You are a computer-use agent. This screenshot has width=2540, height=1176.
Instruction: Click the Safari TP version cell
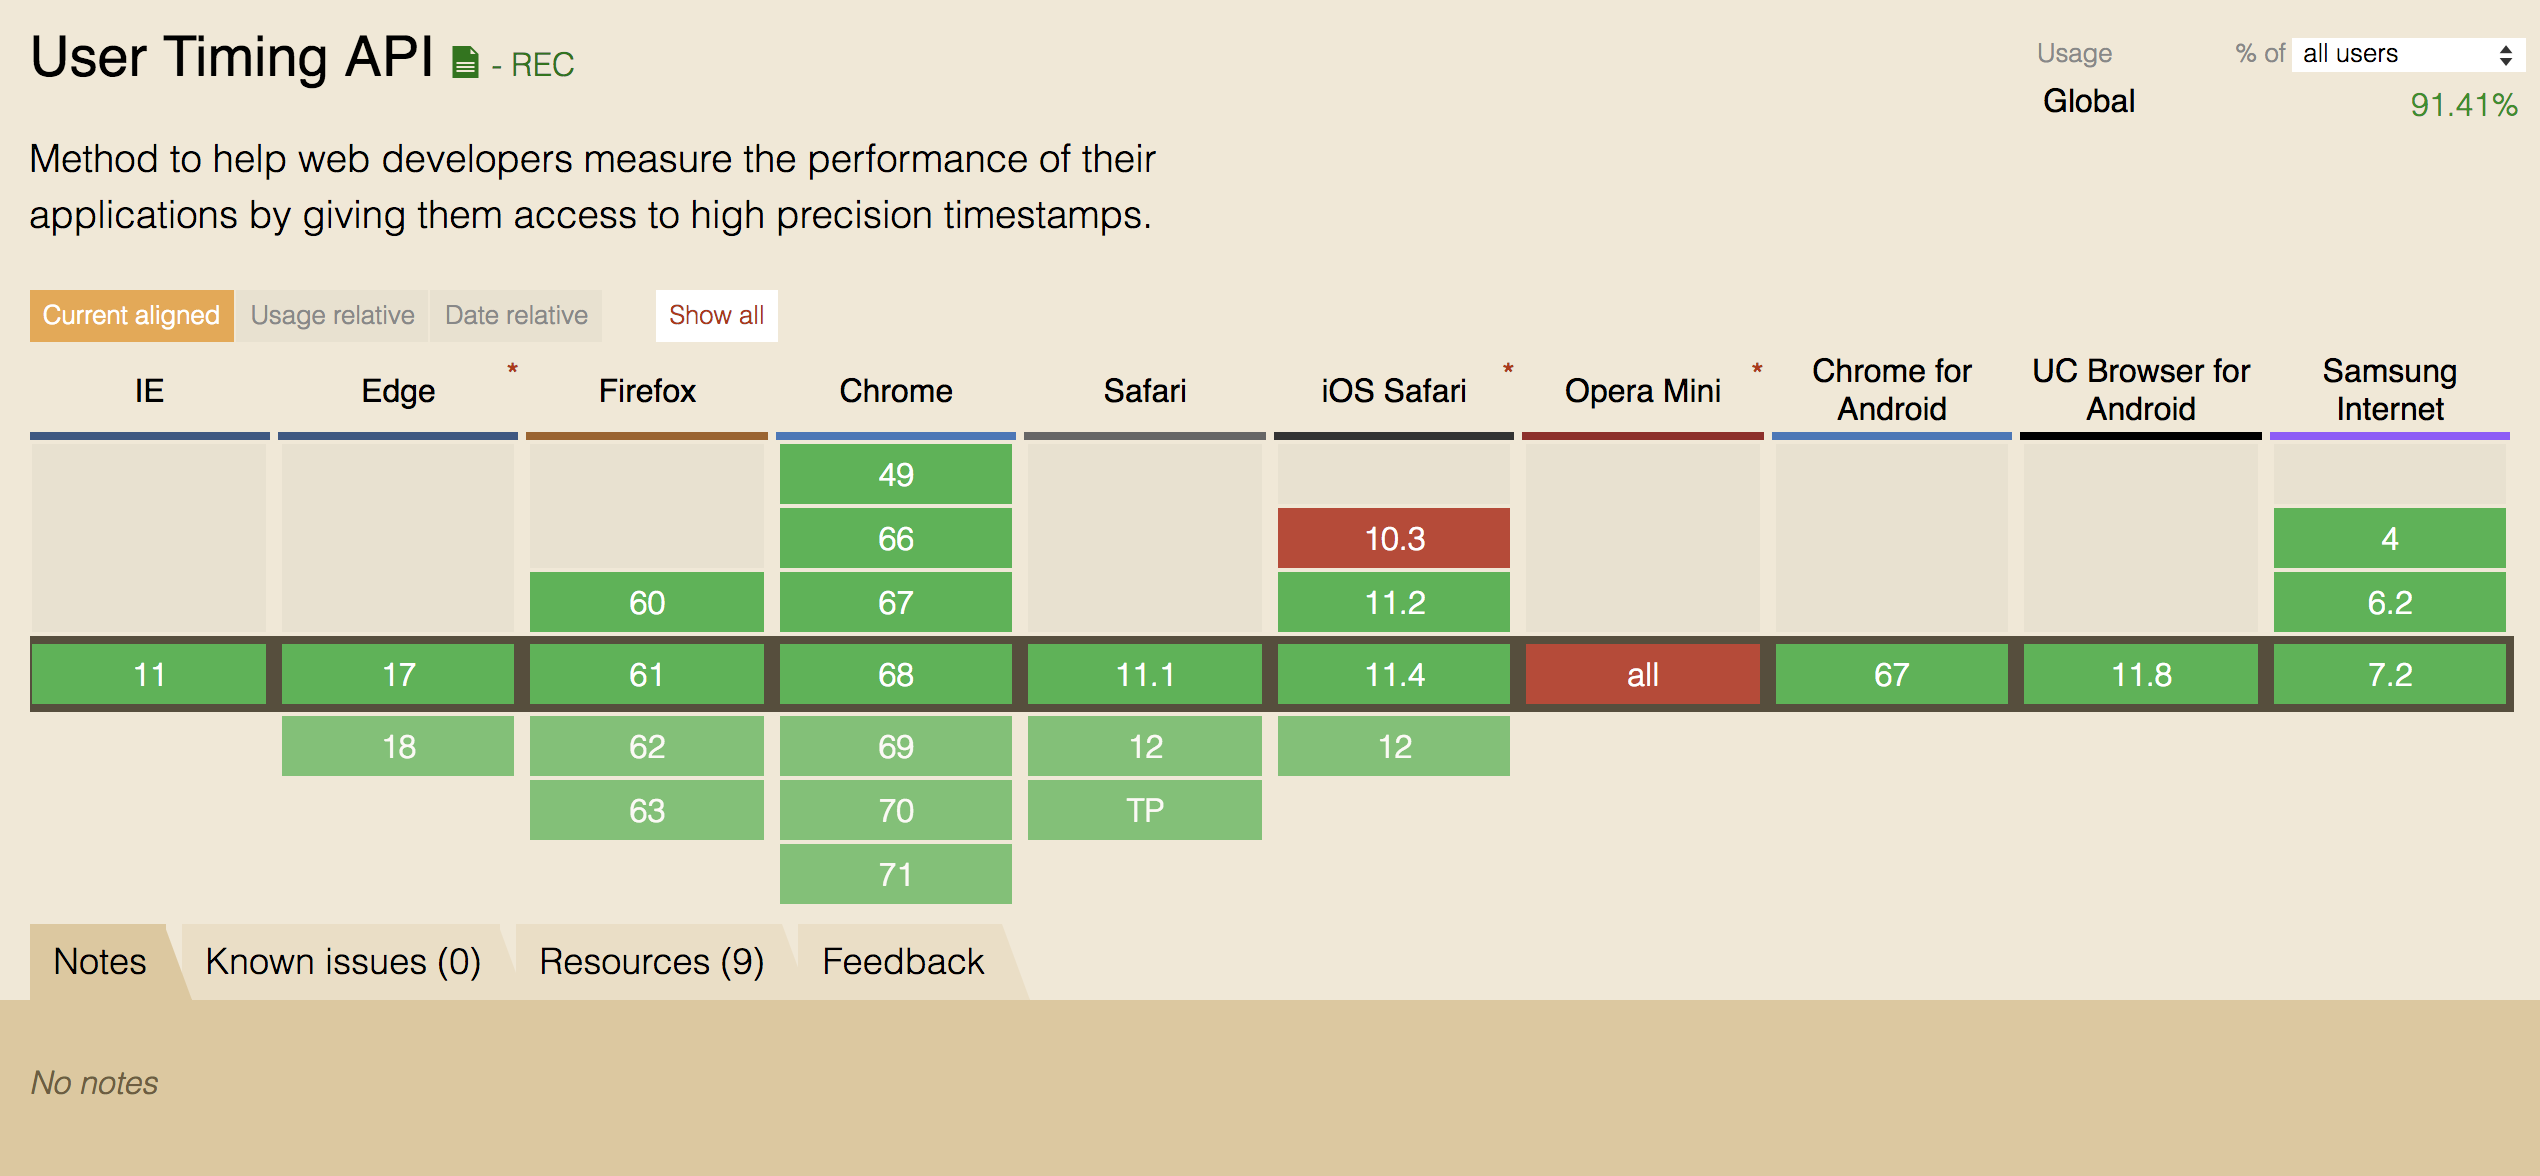[1145, 811]
